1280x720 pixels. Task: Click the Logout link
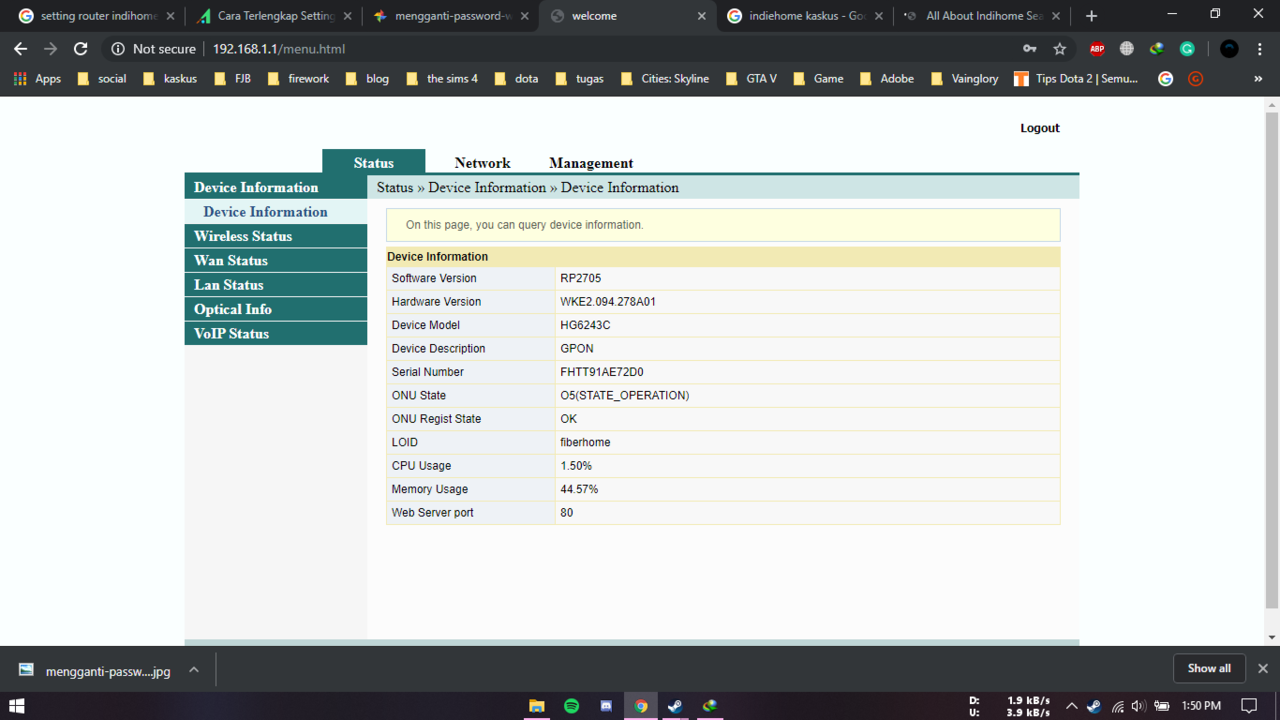coord(1039,128)
